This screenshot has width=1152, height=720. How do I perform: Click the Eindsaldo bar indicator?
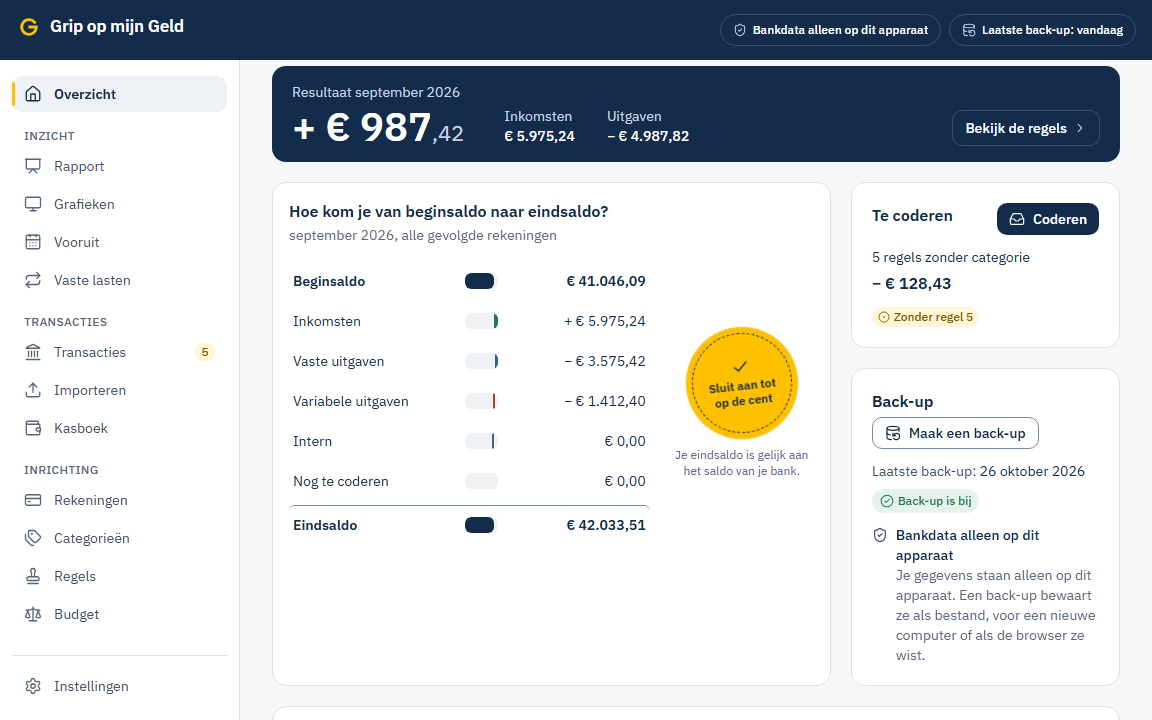(x=481, y=525)
